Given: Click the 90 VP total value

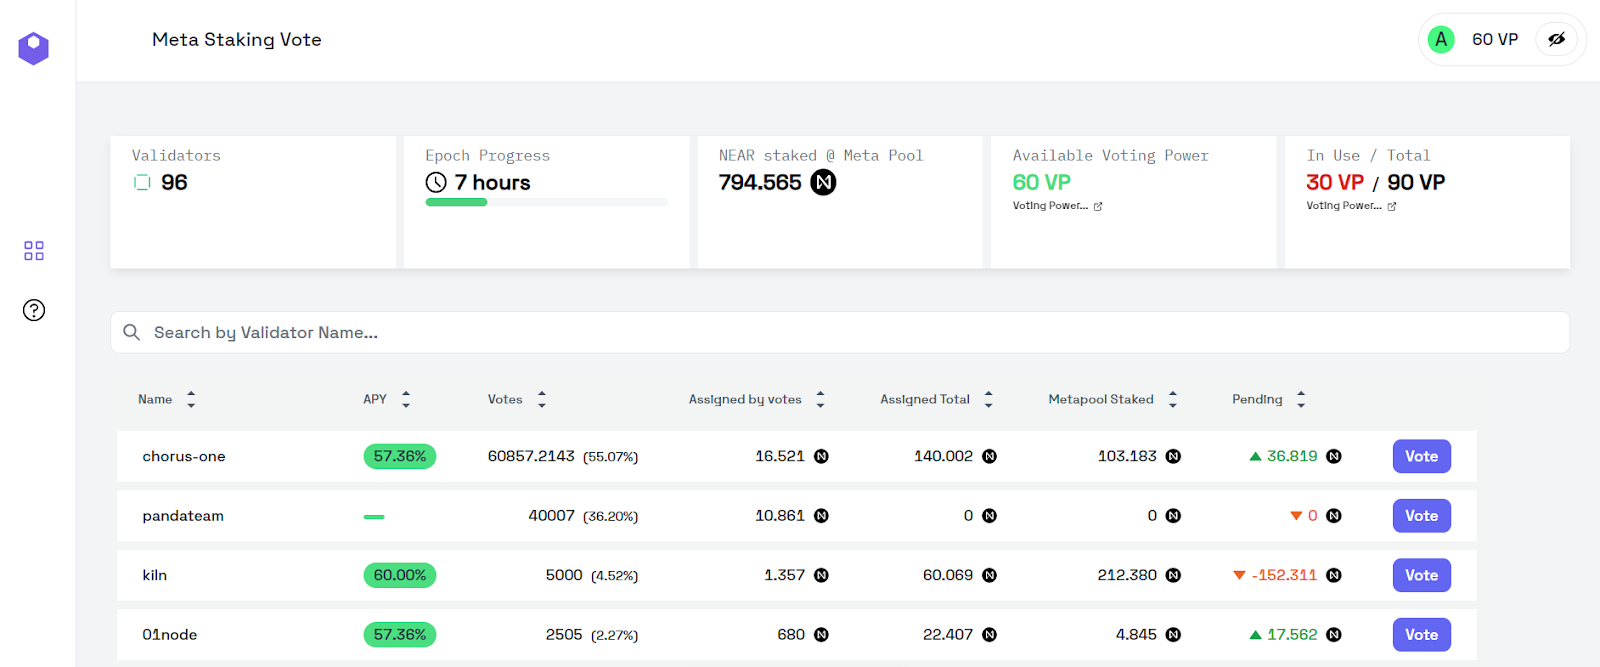Looking at the screenshot, I should [1416, 183].
